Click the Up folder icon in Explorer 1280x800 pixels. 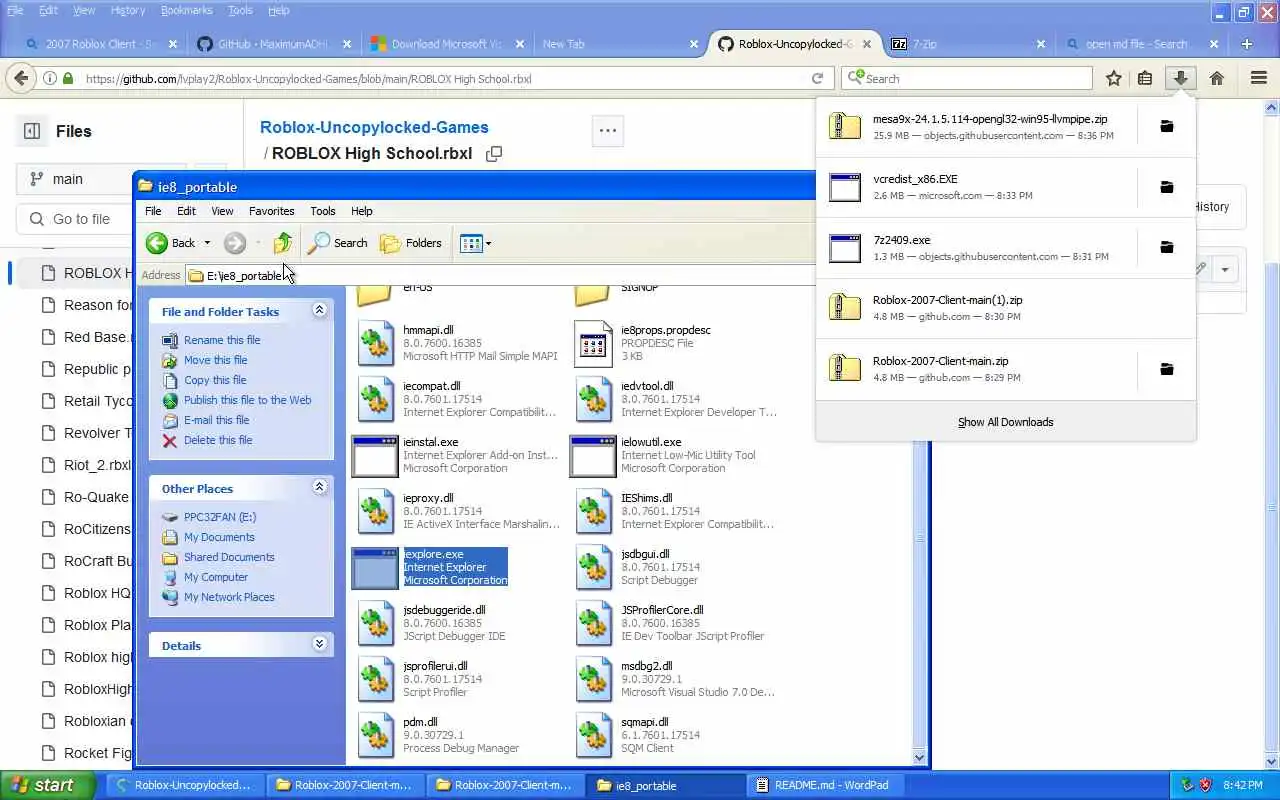tap(283, 243)
